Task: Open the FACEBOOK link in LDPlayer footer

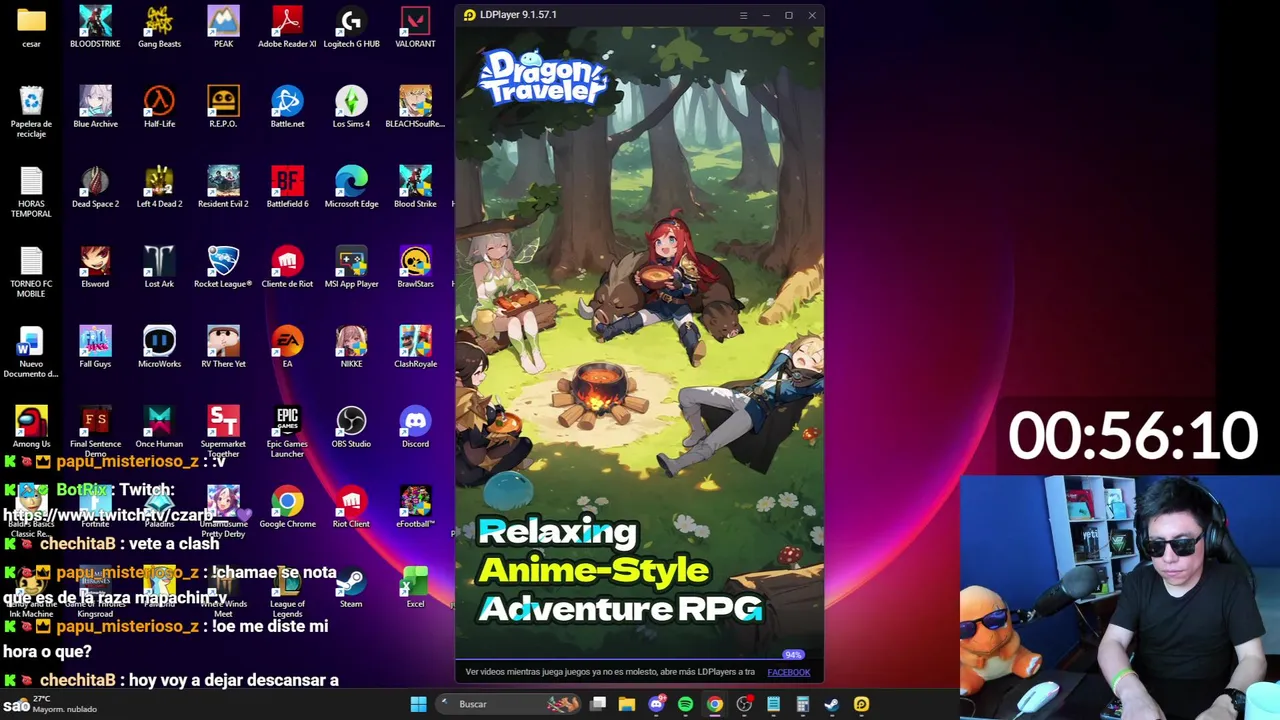Action: click(789, 672)
